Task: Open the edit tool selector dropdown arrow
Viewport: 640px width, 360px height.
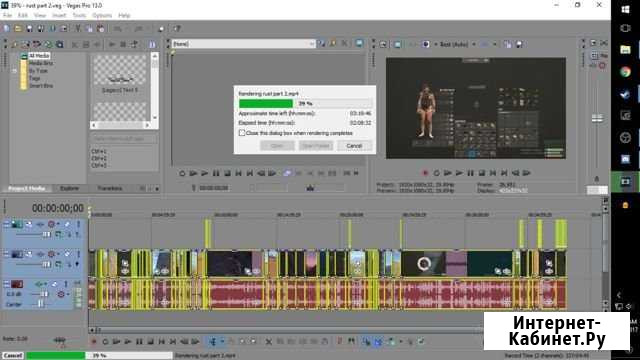Action: (x=222, y=342)
